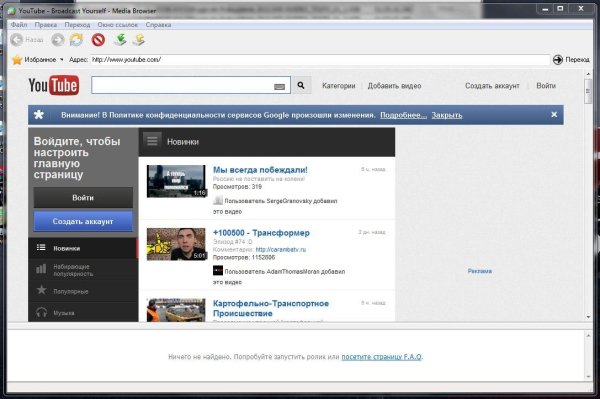This screenshot has height=399, width=600.
Task: Click the Назад label in toolbar
Action: [34, 40]
